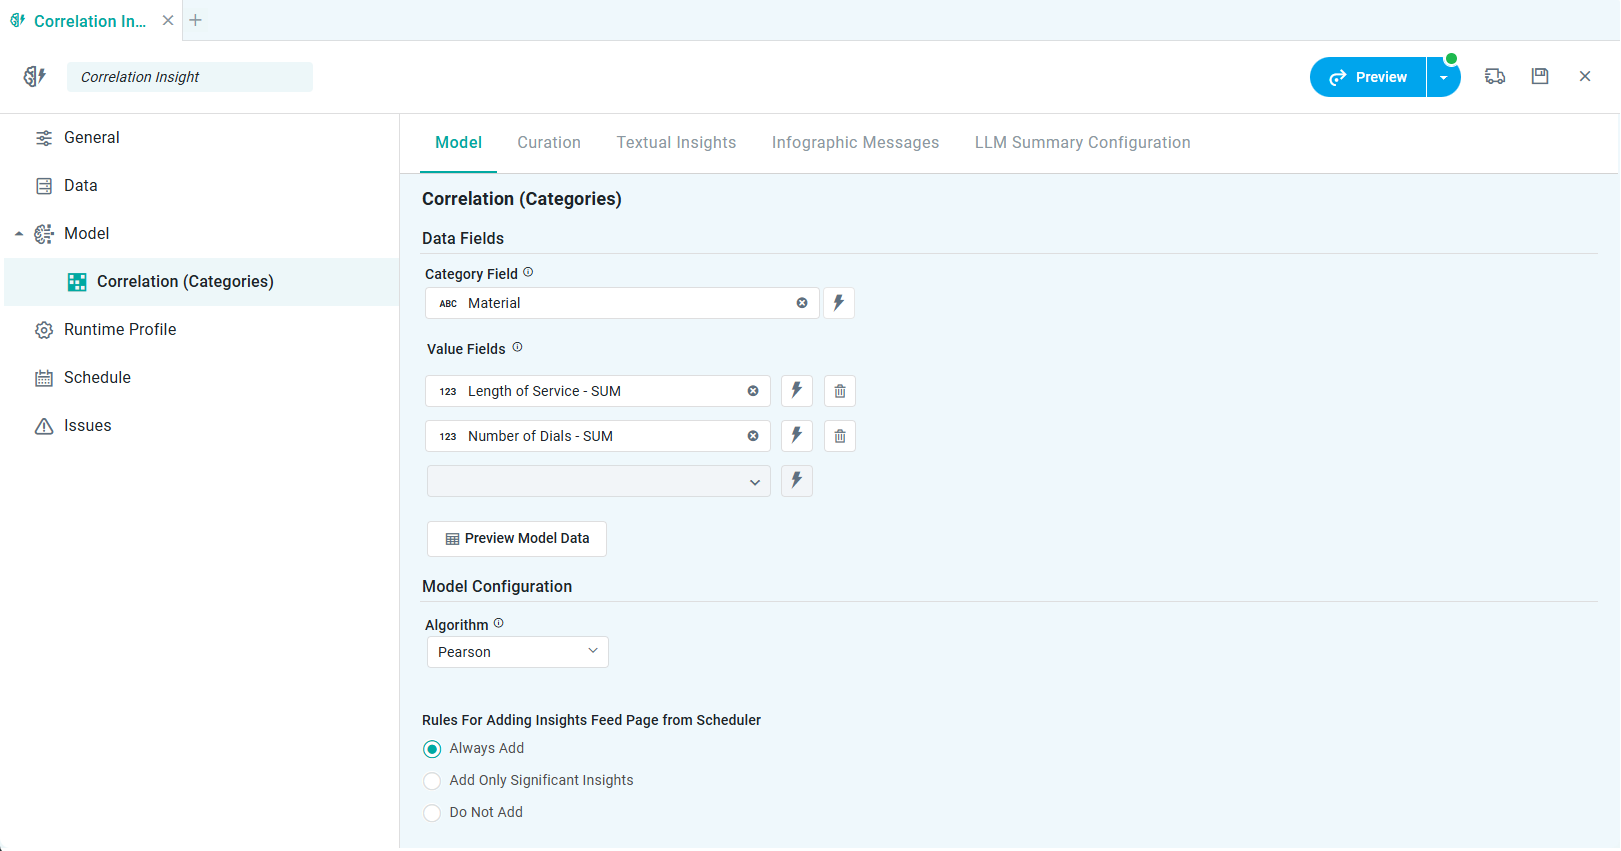Open the Algorithm Pearson dropdown

pyautogui.click(x=517, y=652)
